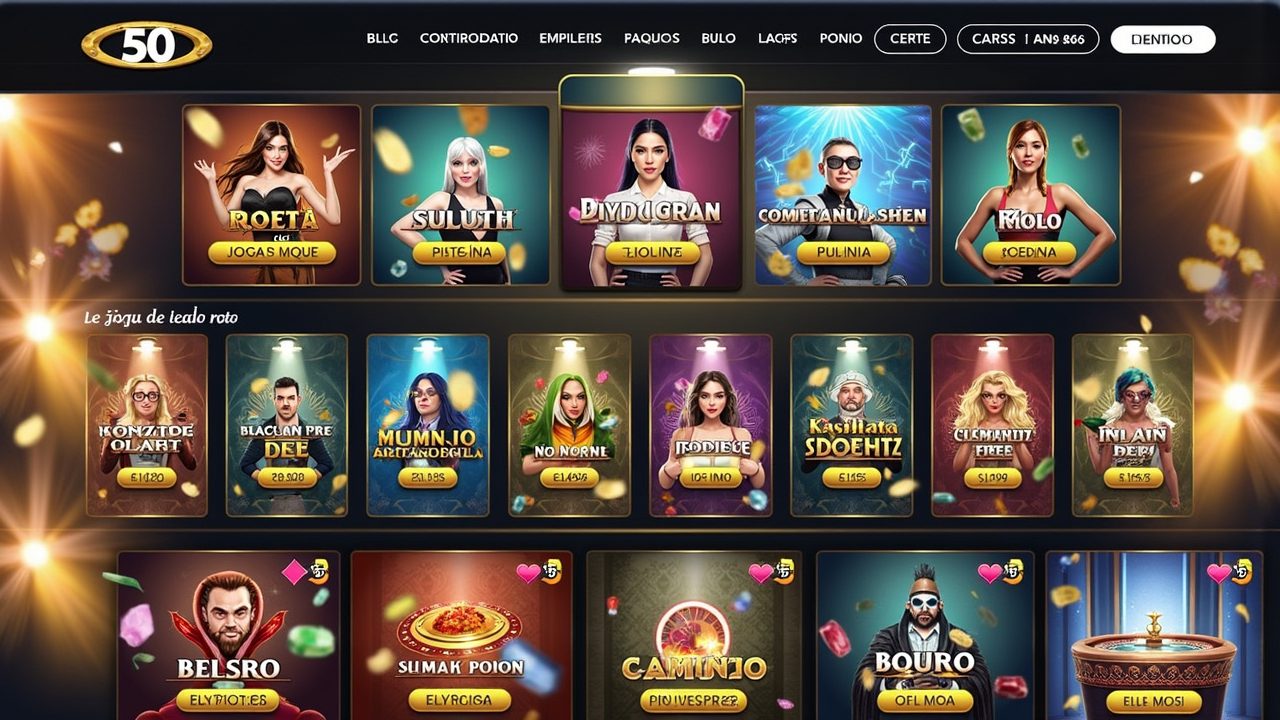Click the heart icon on SUMAK POION card
This screenshot has width=1280, height=720.
point(527,573)
